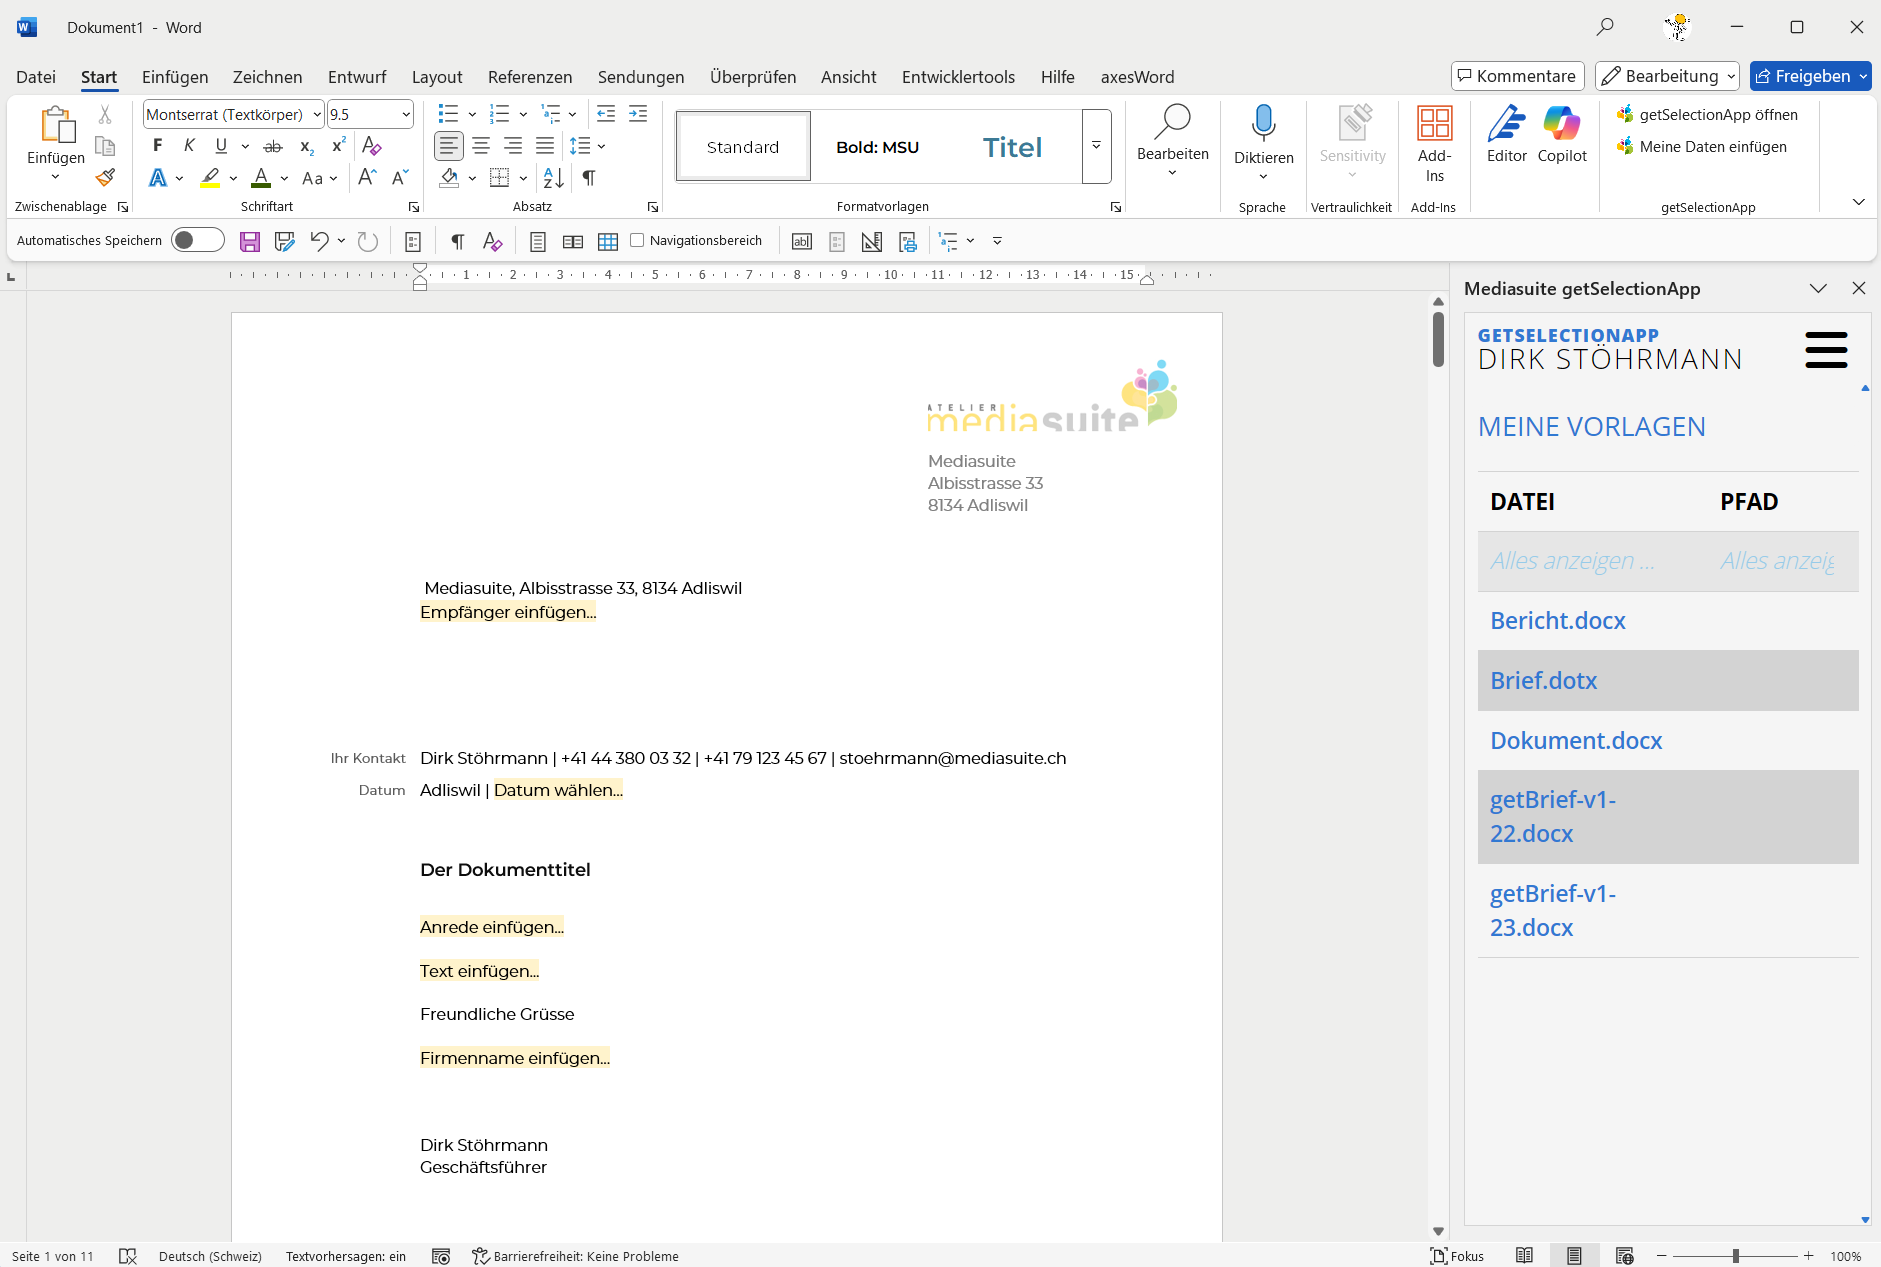Open the Datei menu
This screenshot has height=1267, width=1881.
click(36, 77)
